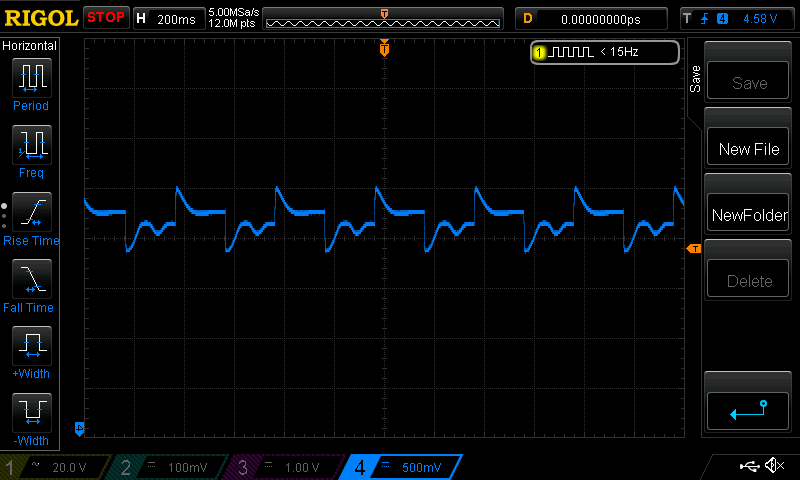Select the +Width measurement icon
800x480 pixels.
[x=31, y=352]
